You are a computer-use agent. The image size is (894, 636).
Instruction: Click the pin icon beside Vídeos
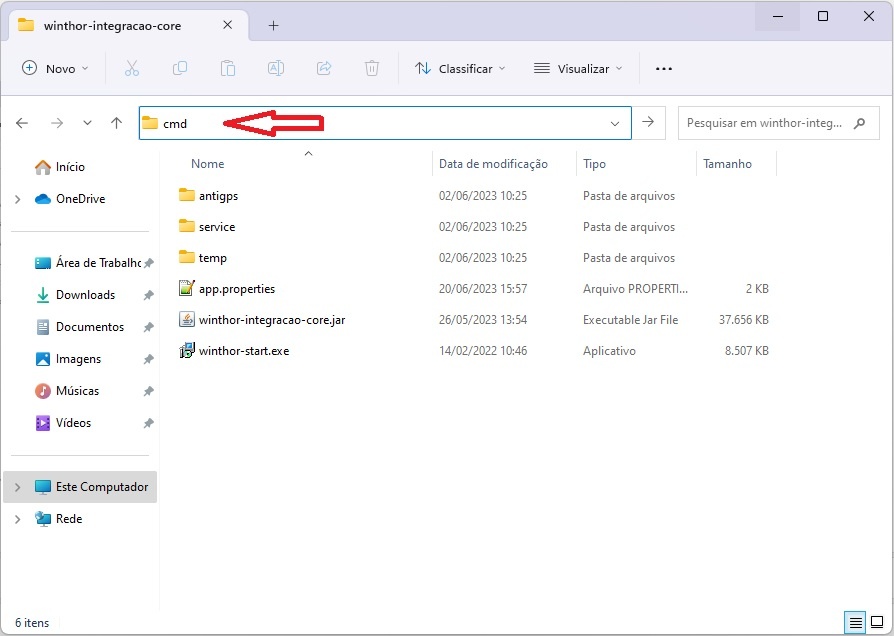click(x=148, y=423)
